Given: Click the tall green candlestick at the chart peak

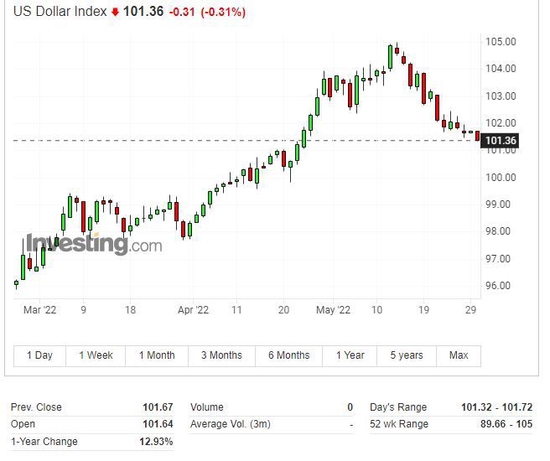Looking at the screenshot, I should [x=390, y=57].
